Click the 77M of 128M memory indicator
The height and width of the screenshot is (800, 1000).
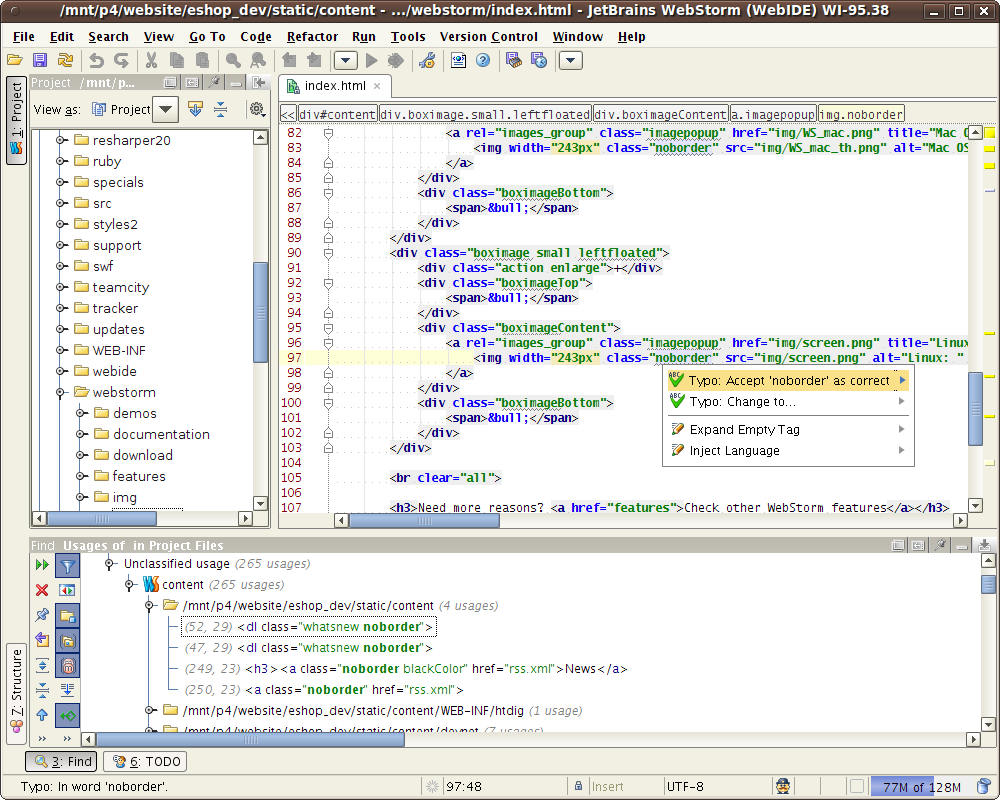(922, 787)
